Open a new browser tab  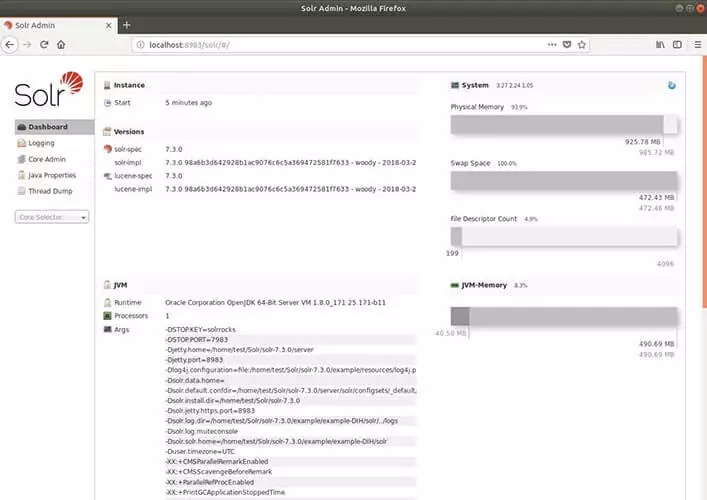(x=127, y=25)
